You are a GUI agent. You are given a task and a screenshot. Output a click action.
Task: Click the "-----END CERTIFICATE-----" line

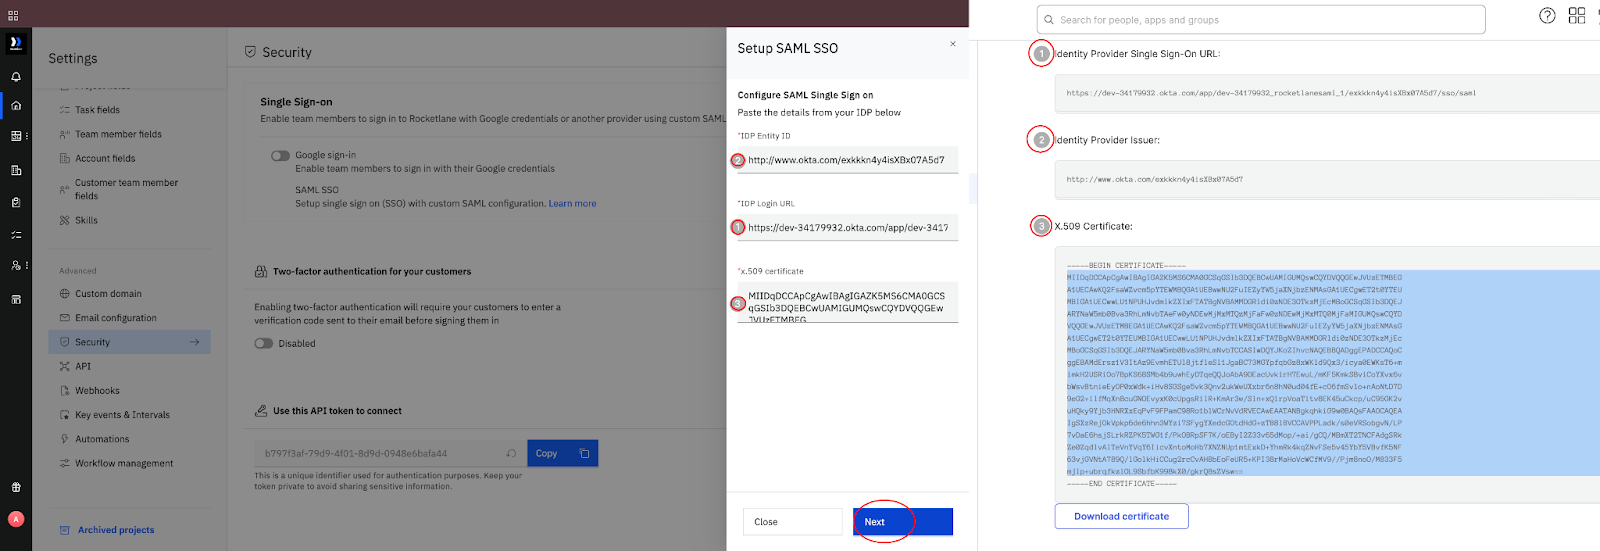tap(1121, 484)
